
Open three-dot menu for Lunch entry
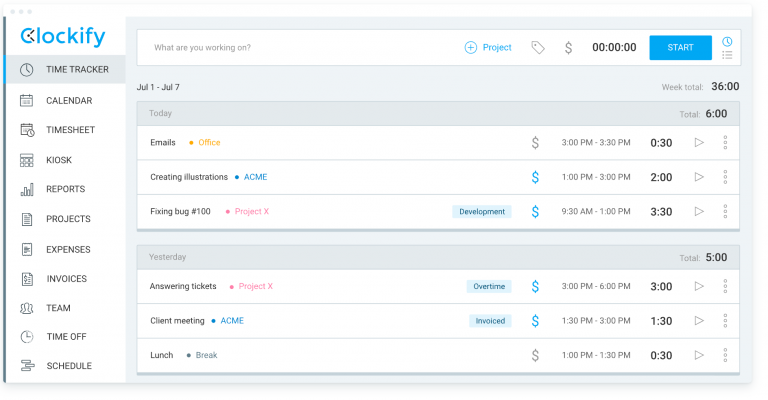pos(725,355)
